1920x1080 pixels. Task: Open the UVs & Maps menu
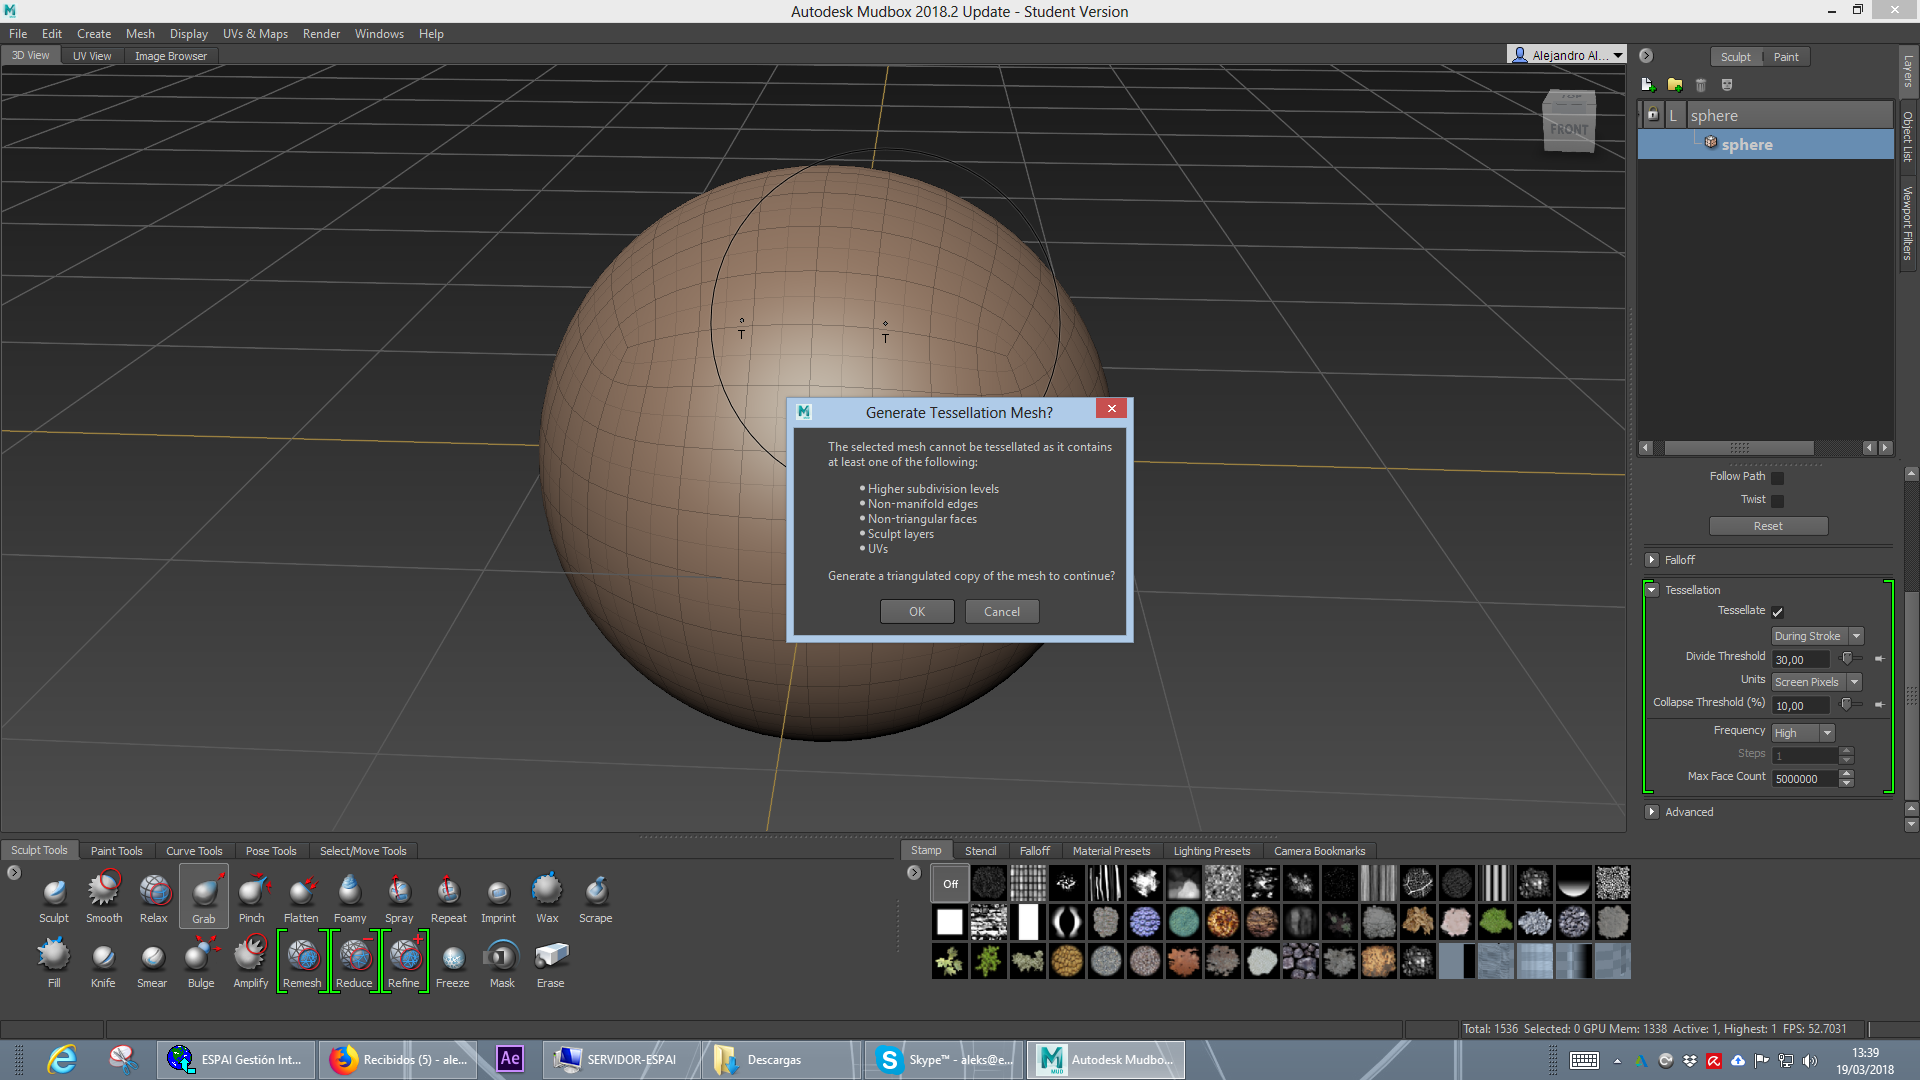(255, 33)
